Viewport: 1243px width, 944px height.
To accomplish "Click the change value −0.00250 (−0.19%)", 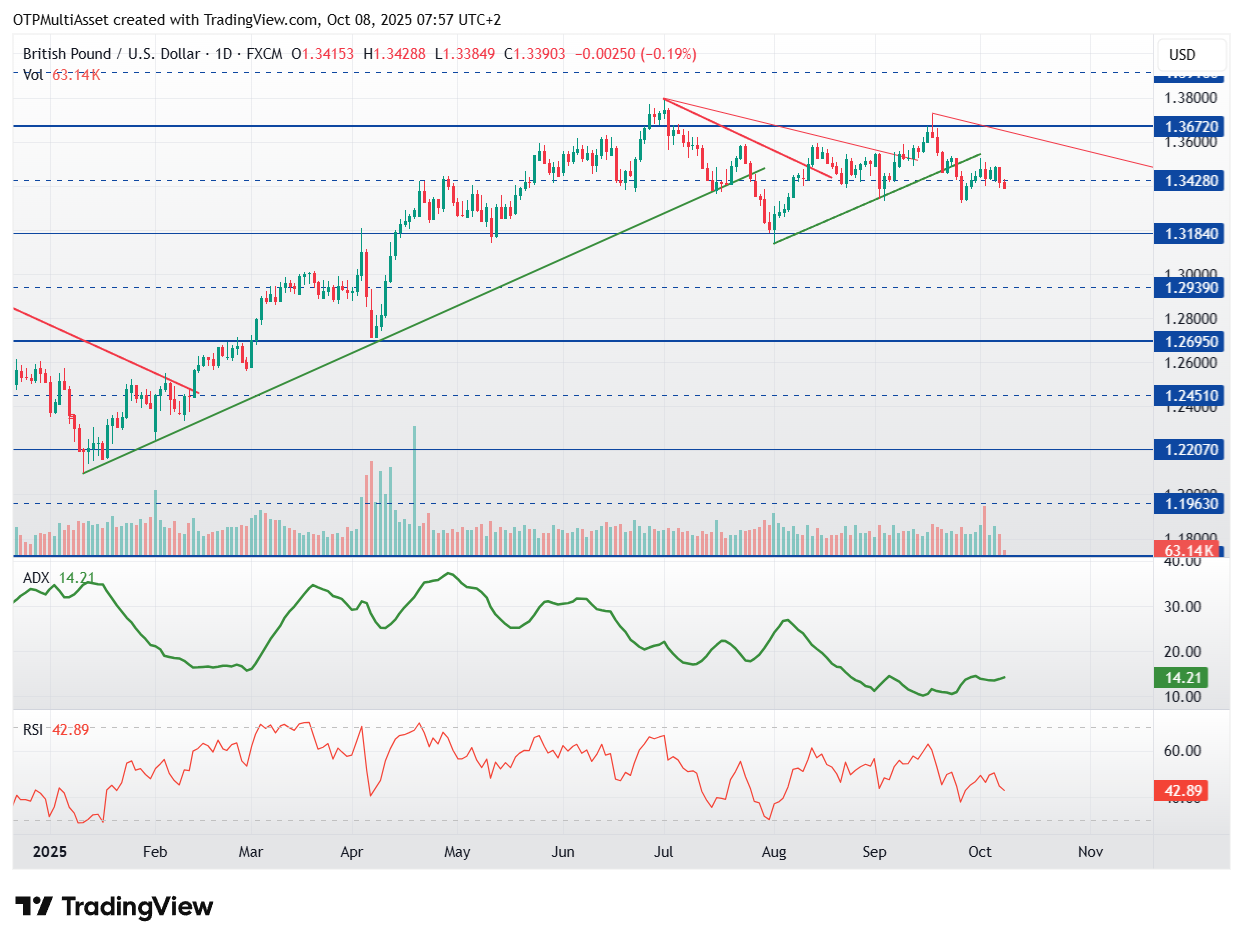I will pos(637,54).
